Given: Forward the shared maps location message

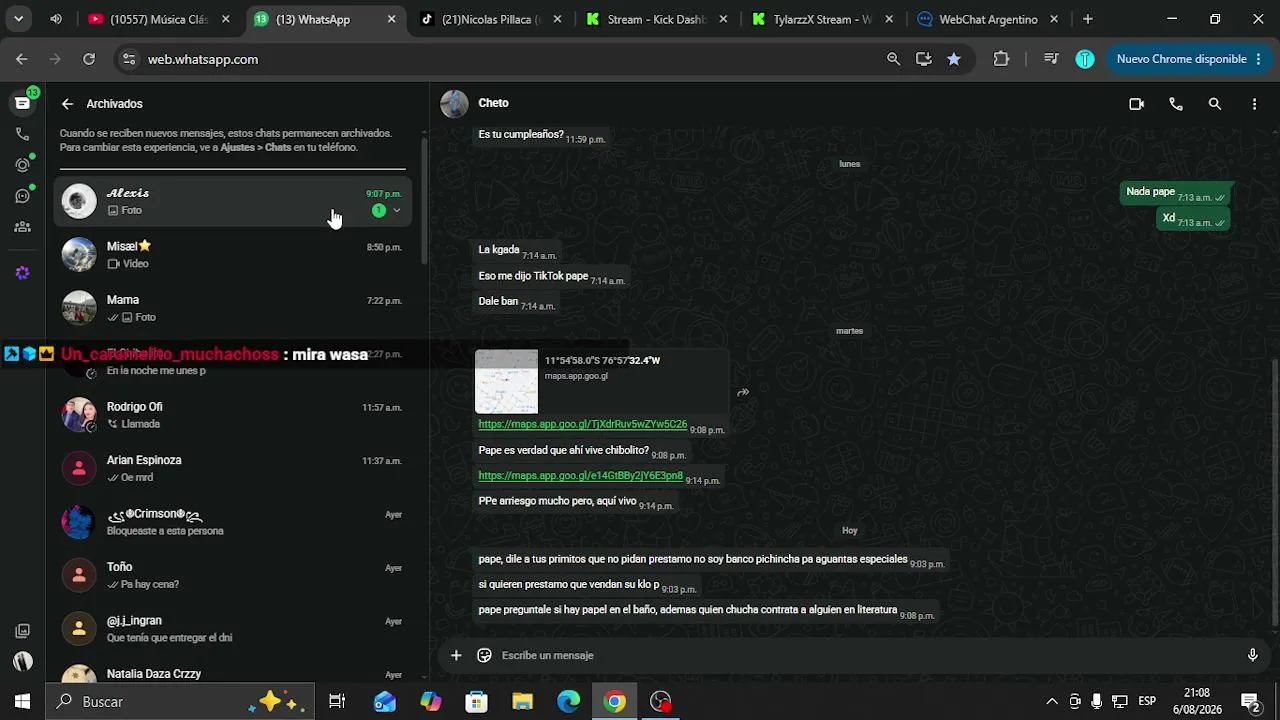Looking at the screenshot, I should 743,392.
